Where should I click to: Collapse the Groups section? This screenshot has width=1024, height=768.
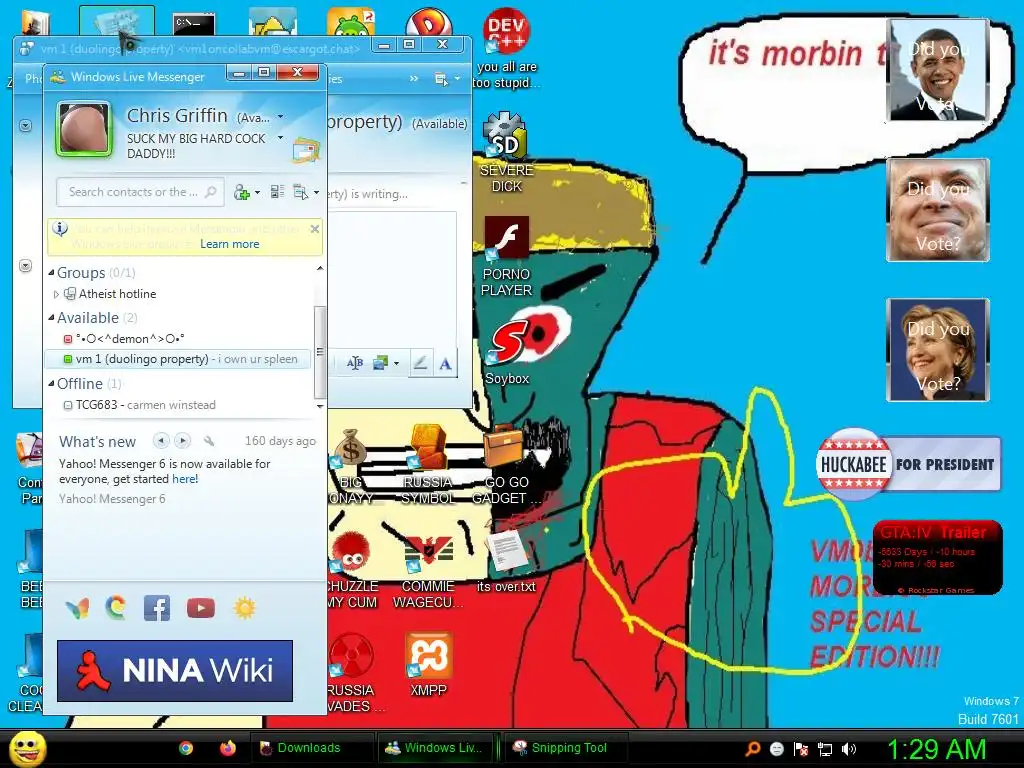tap(52, 272)
